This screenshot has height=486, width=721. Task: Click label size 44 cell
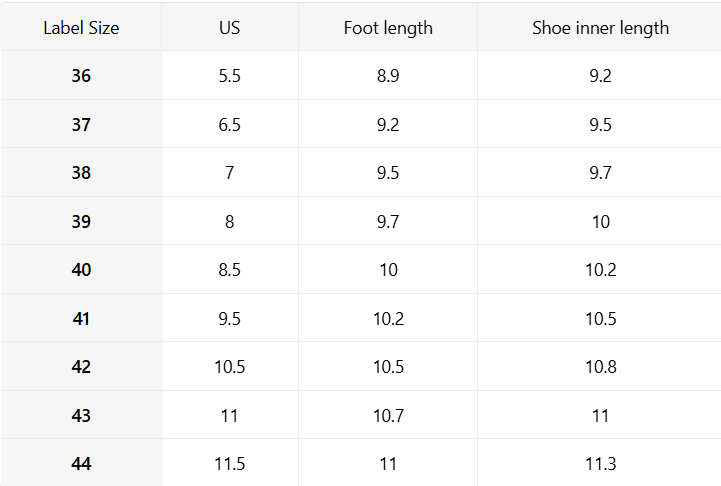coord(81,464)
